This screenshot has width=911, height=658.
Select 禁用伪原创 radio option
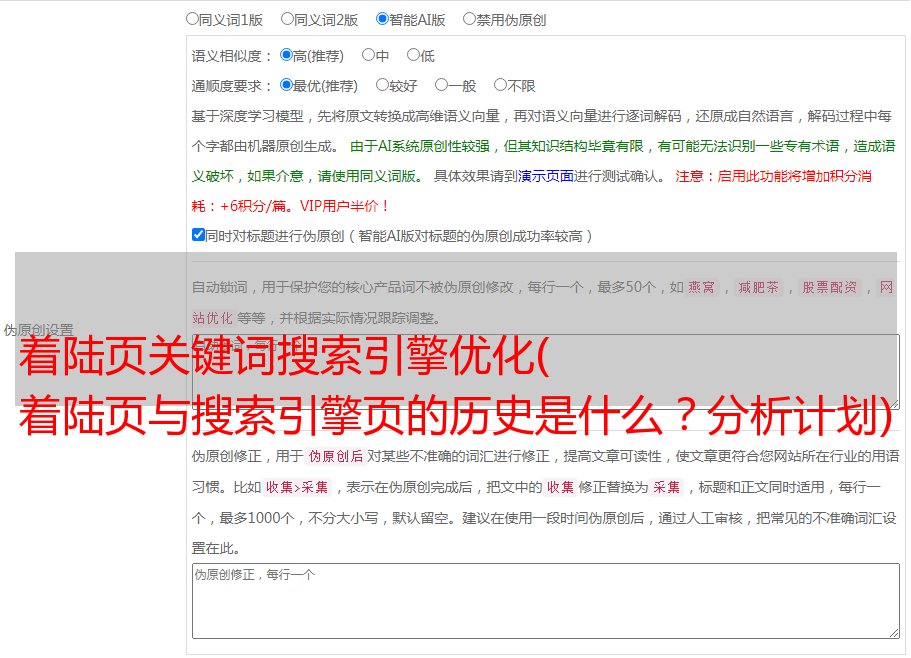point(469,19)
